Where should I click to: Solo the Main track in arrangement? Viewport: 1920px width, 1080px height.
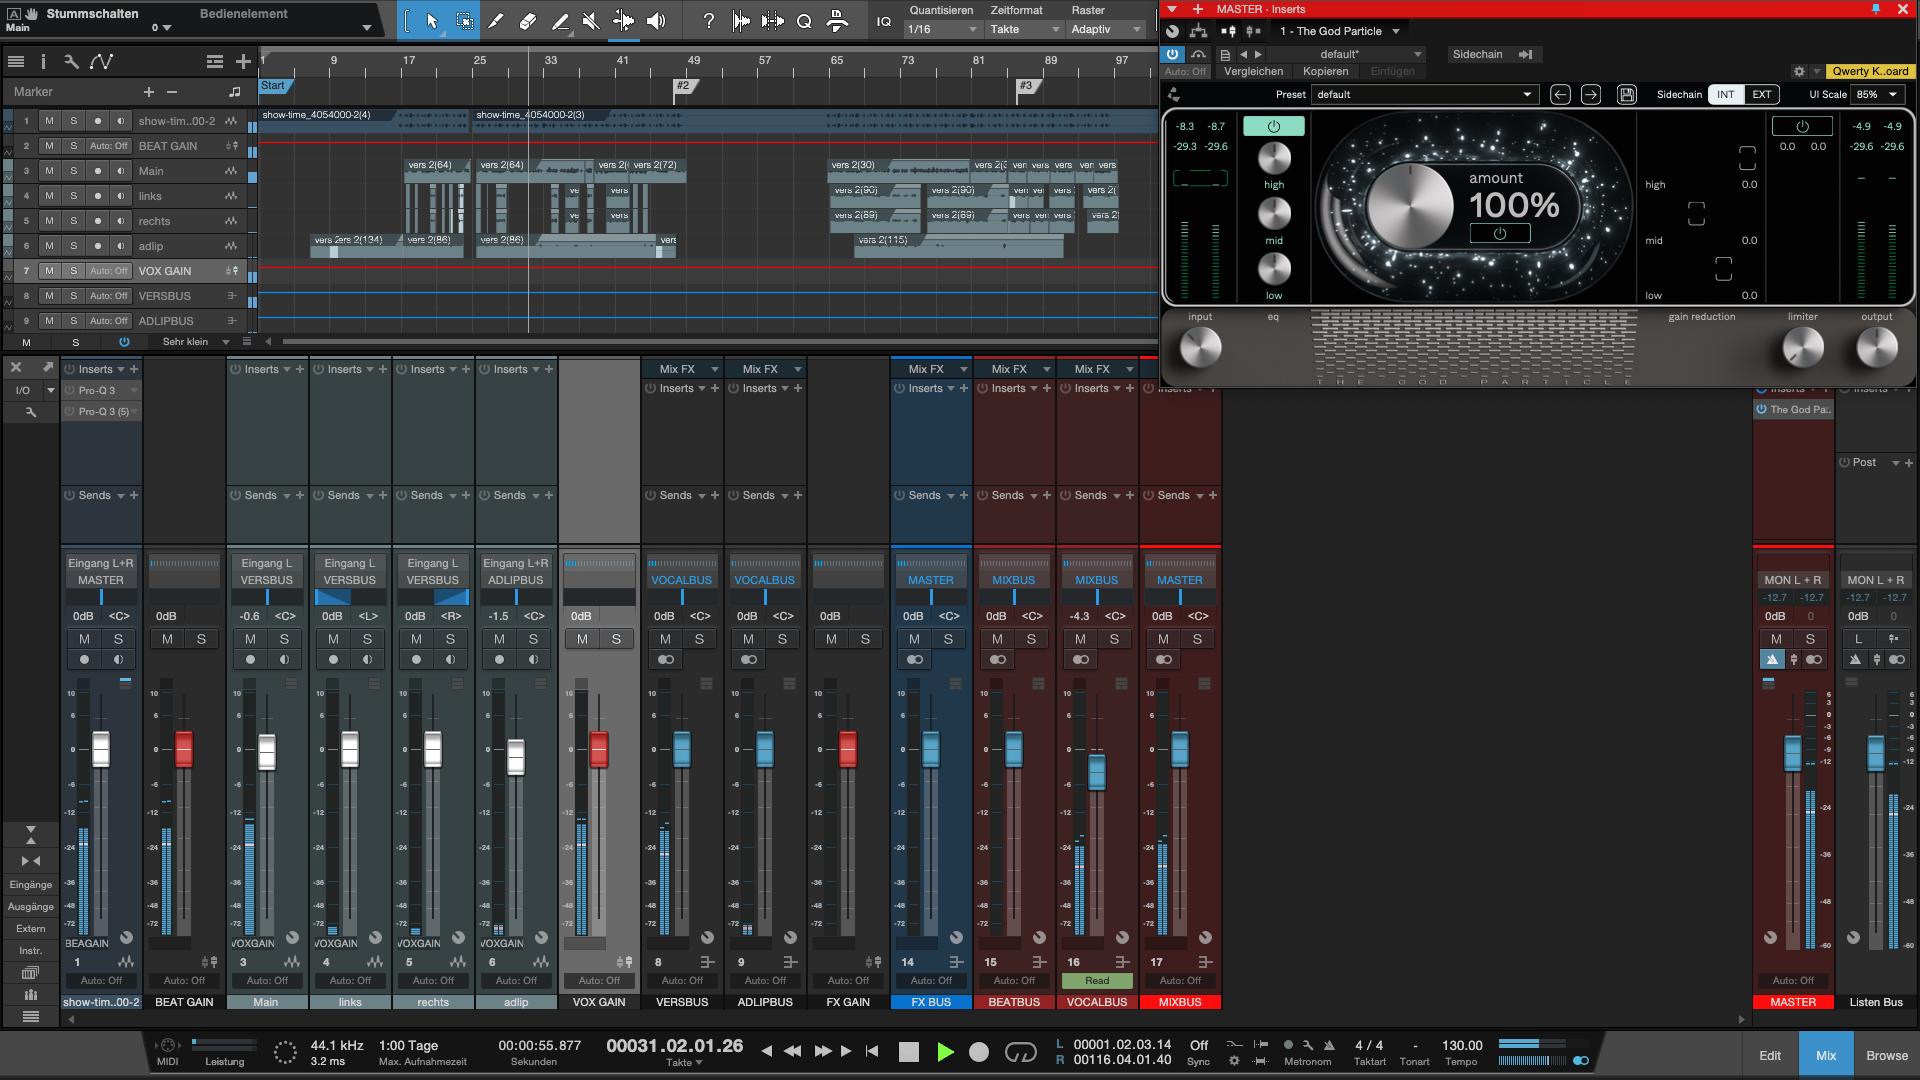coord(73,171)
